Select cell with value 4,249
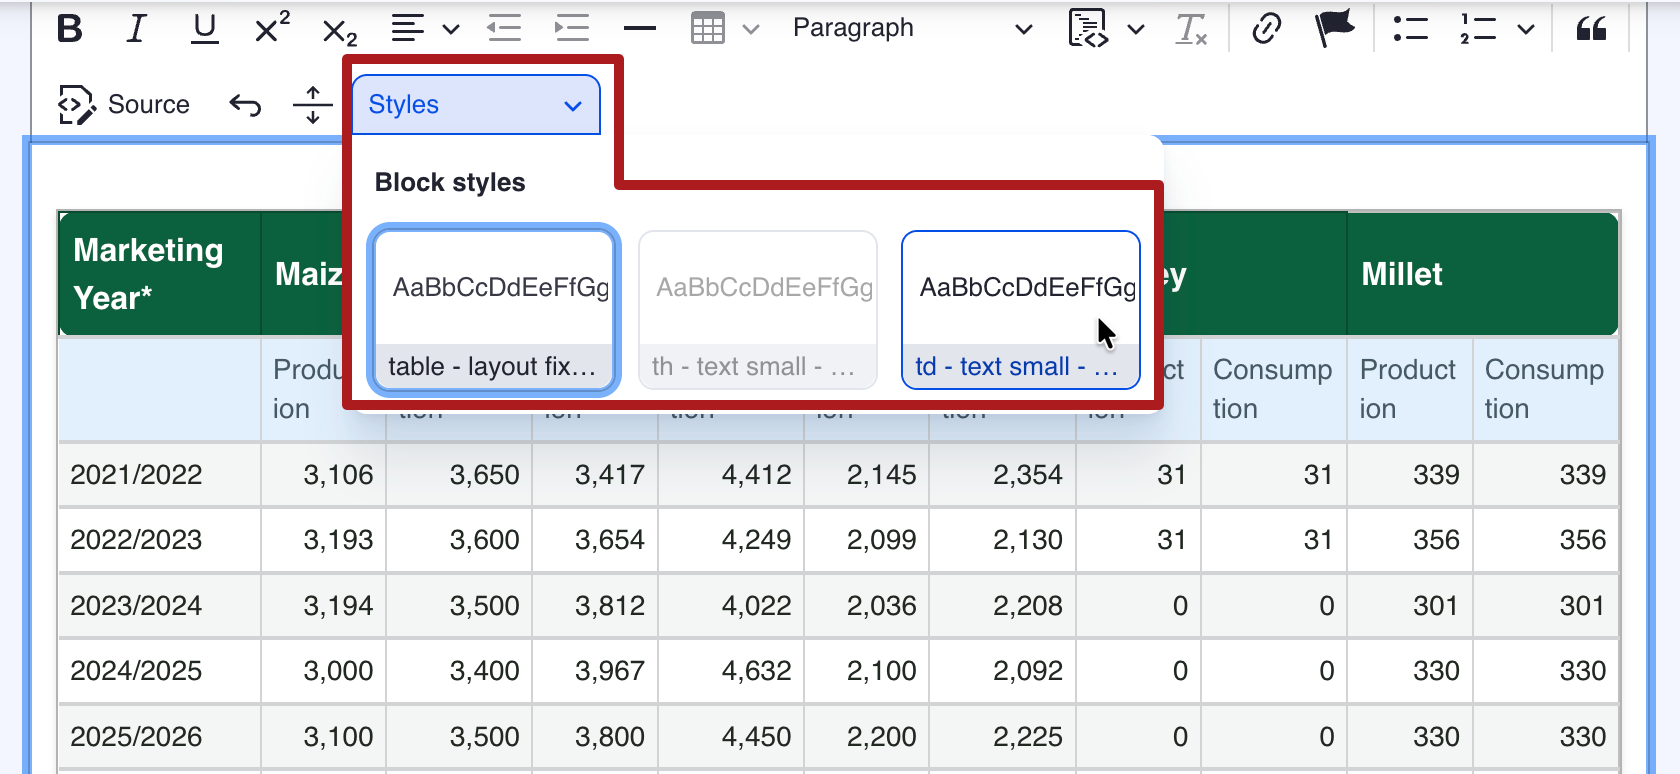 pos(731,540)
